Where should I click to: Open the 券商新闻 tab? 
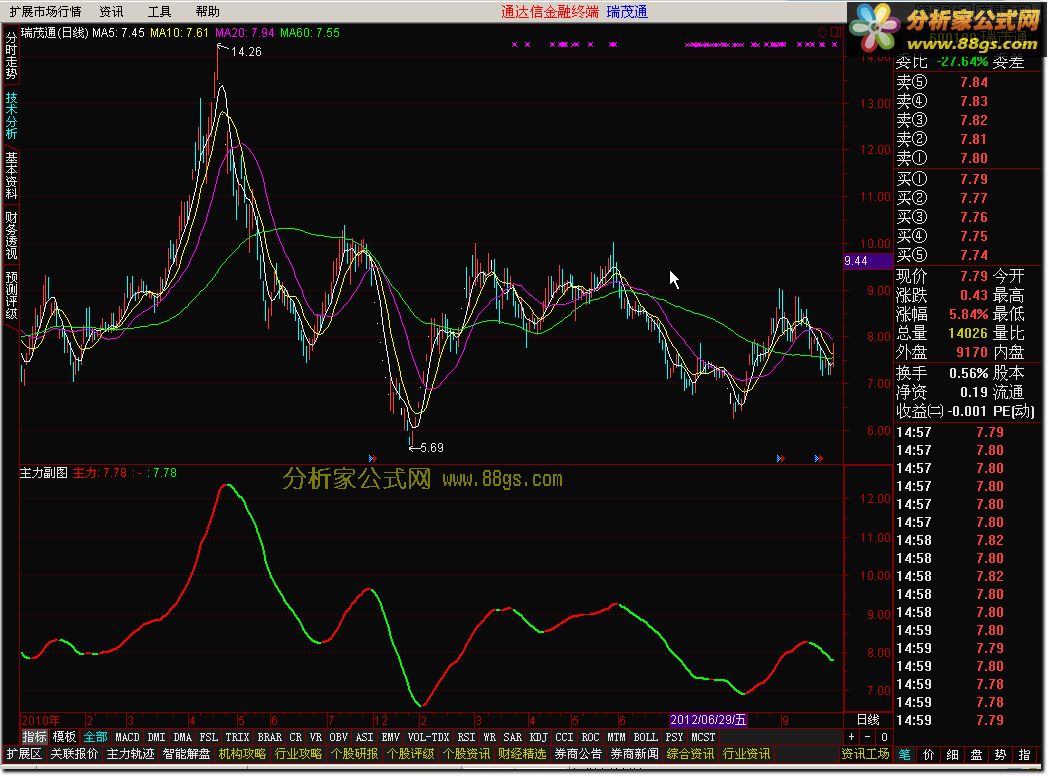point(634,755)
